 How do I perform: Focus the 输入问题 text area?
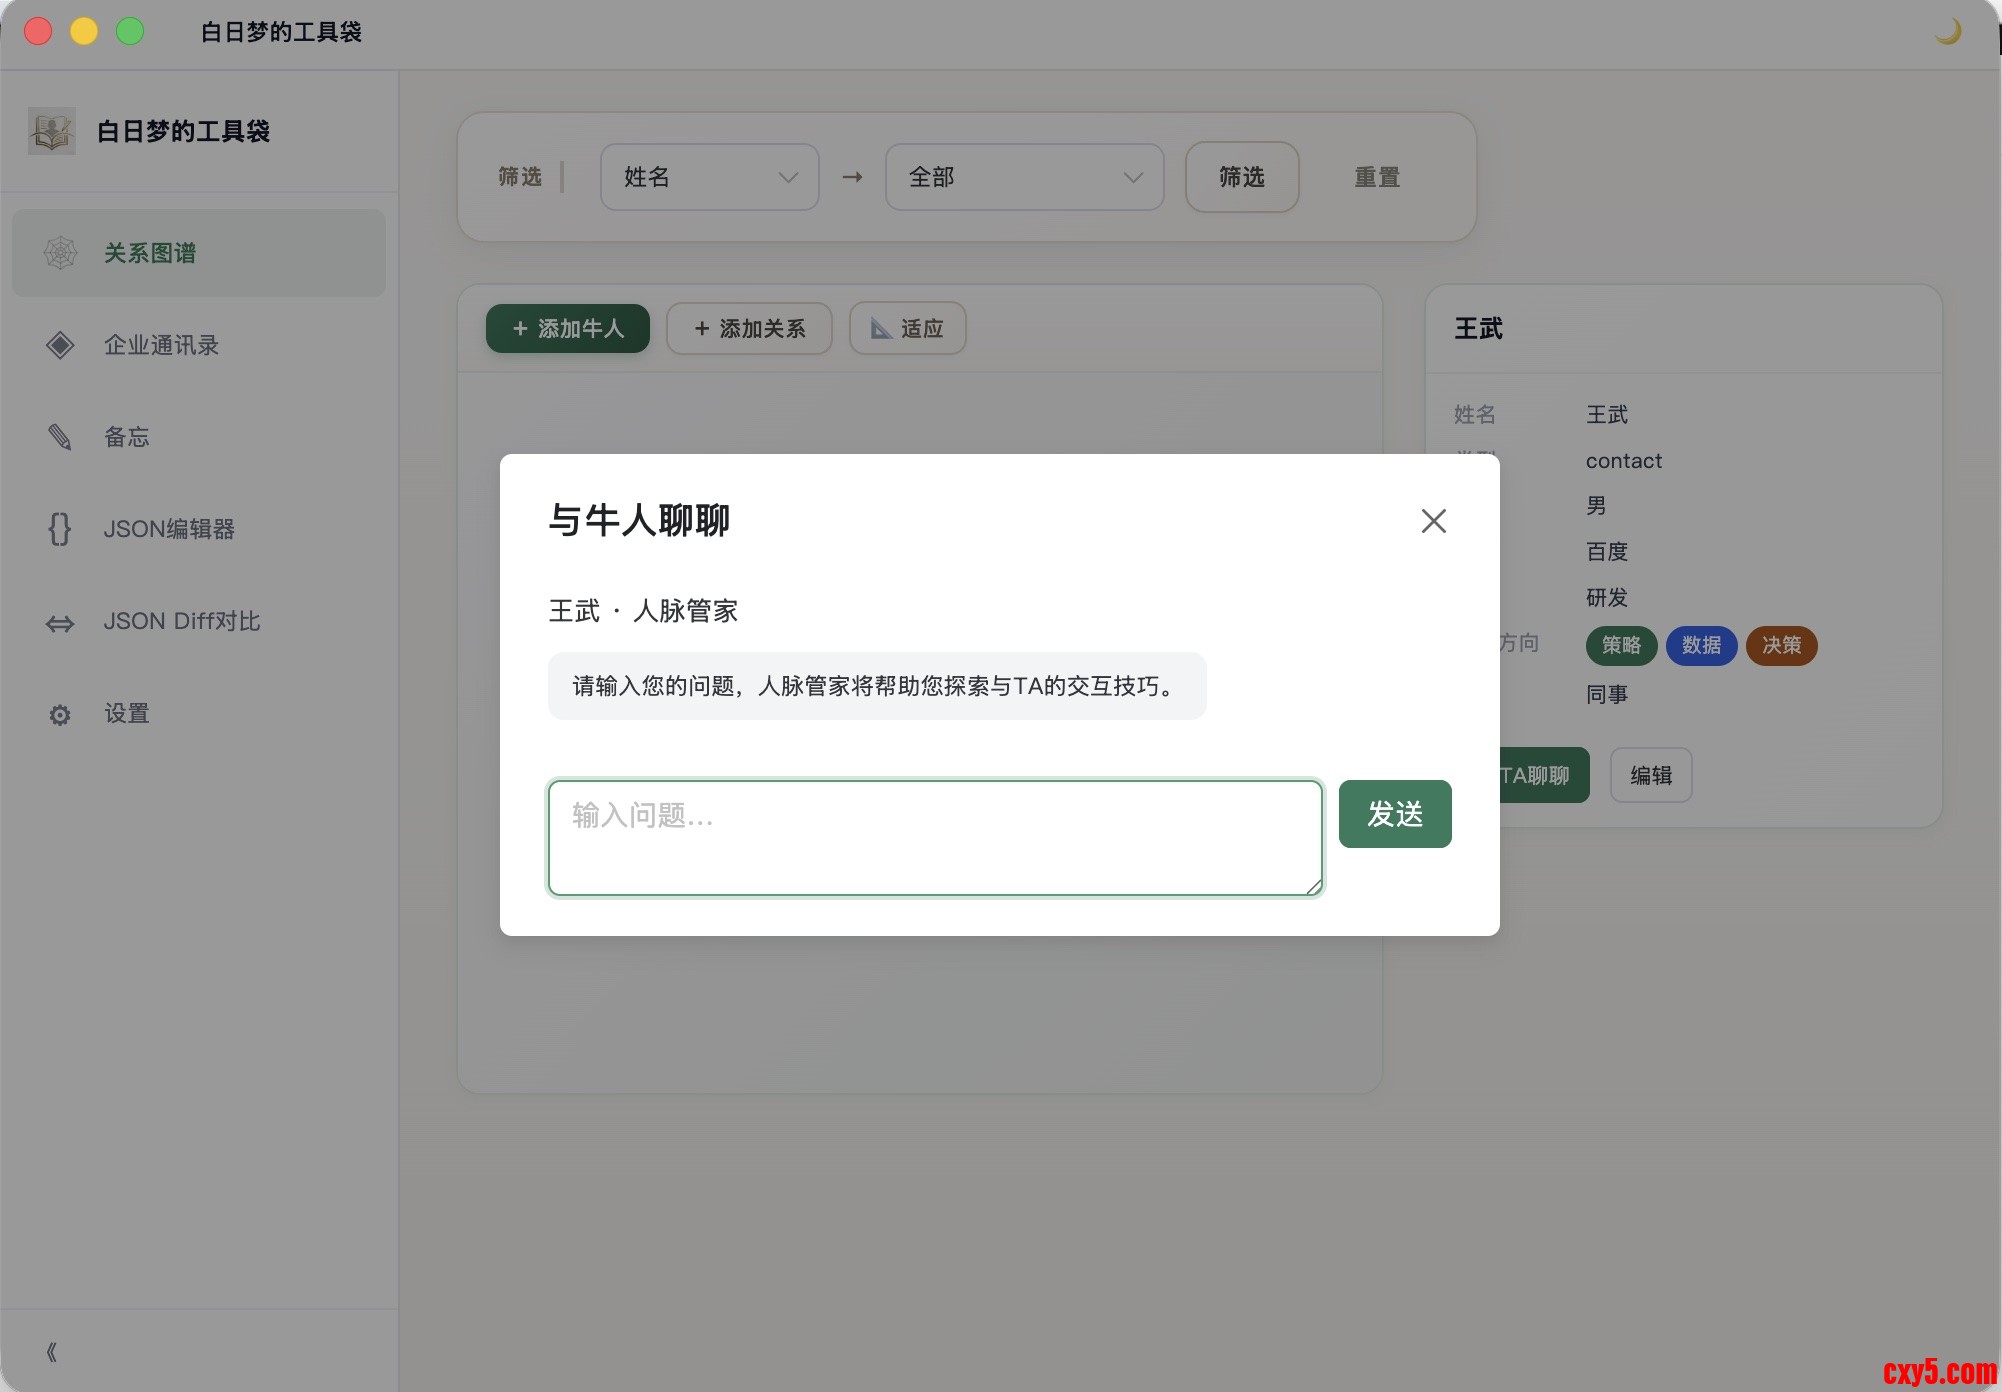934,837
